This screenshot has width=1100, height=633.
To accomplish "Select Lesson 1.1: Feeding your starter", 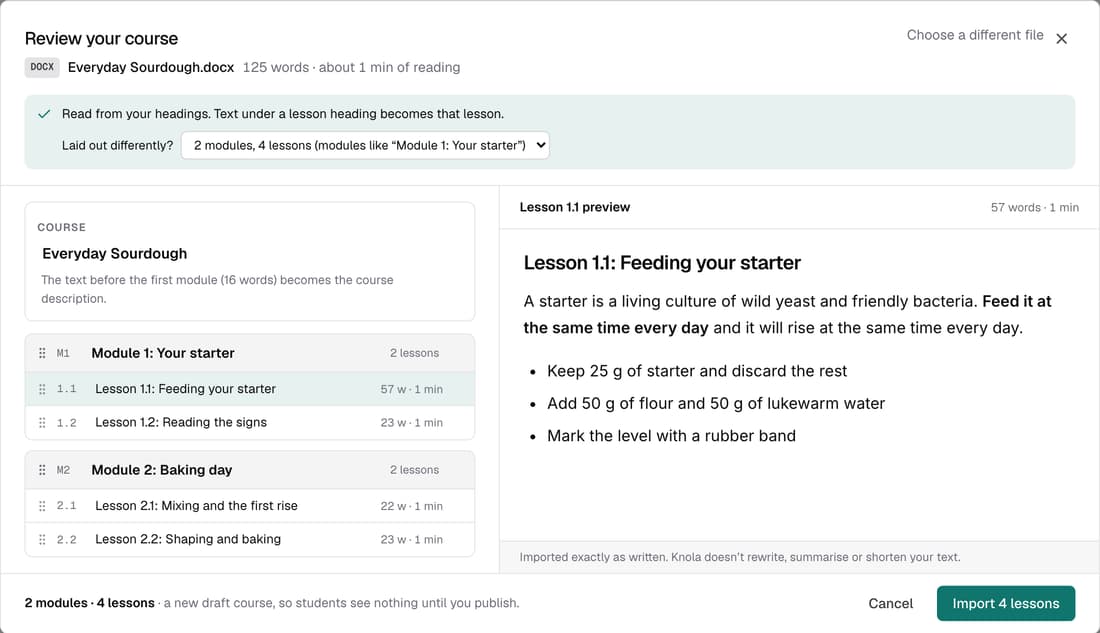I will point(250,389).
